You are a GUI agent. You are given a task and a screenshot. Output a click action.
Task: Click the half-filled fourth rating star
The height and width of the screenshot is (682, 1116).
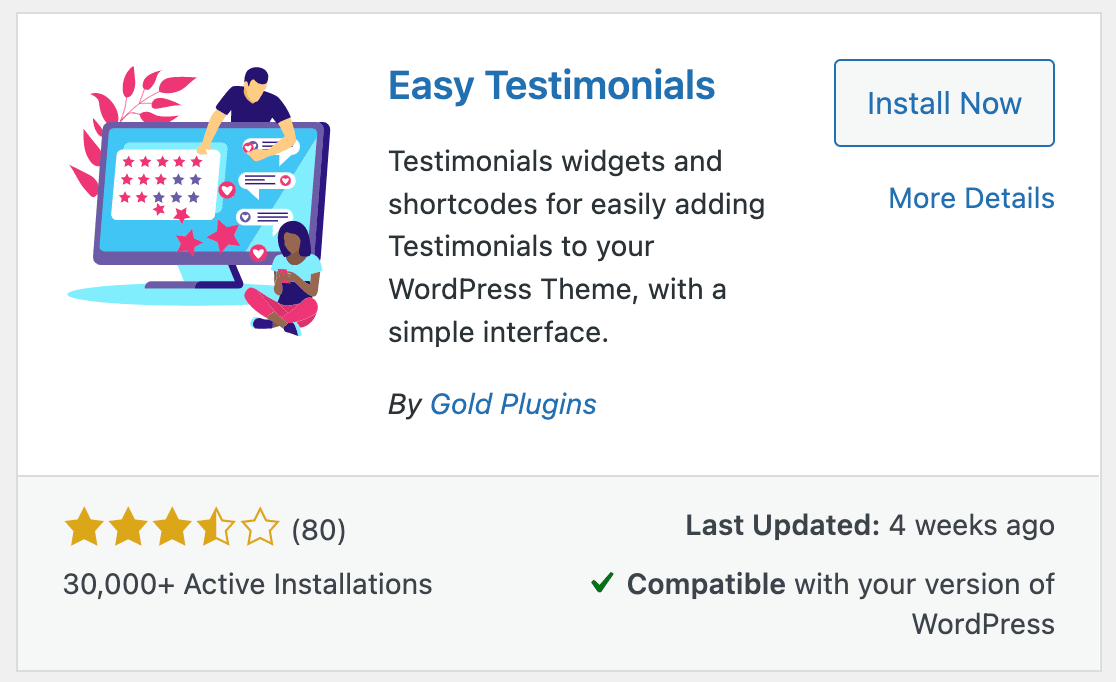tap(216, 528)
